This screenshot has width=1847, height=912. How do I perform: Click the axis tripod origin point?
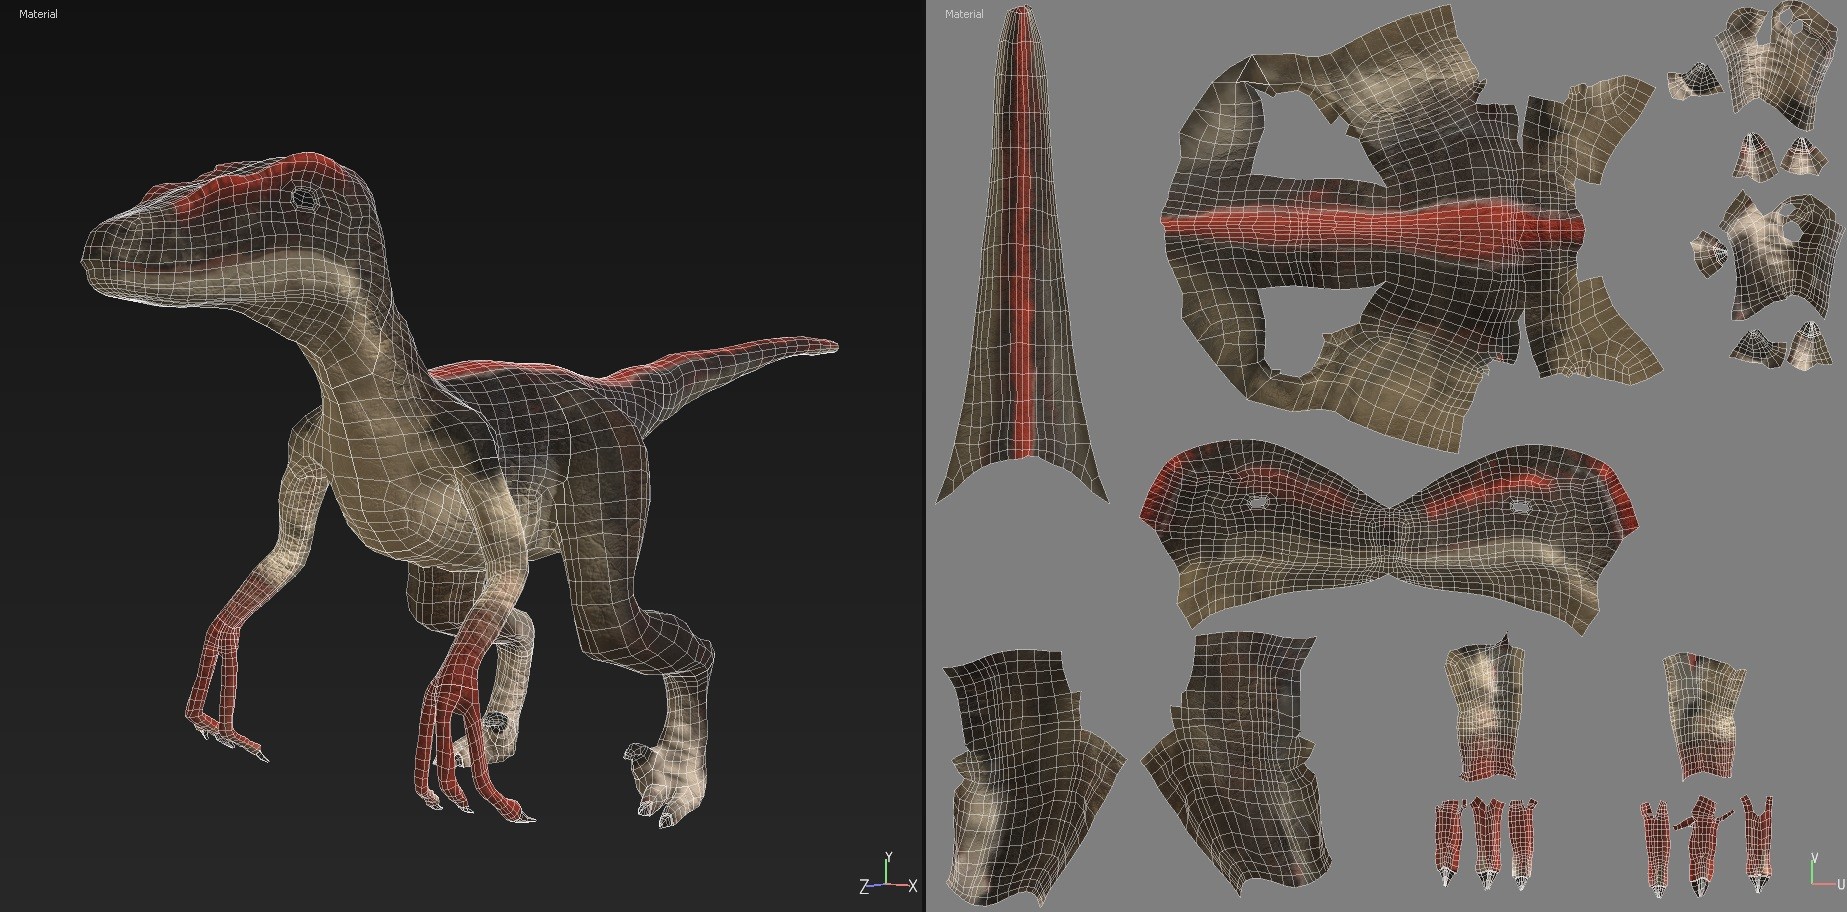886,884
